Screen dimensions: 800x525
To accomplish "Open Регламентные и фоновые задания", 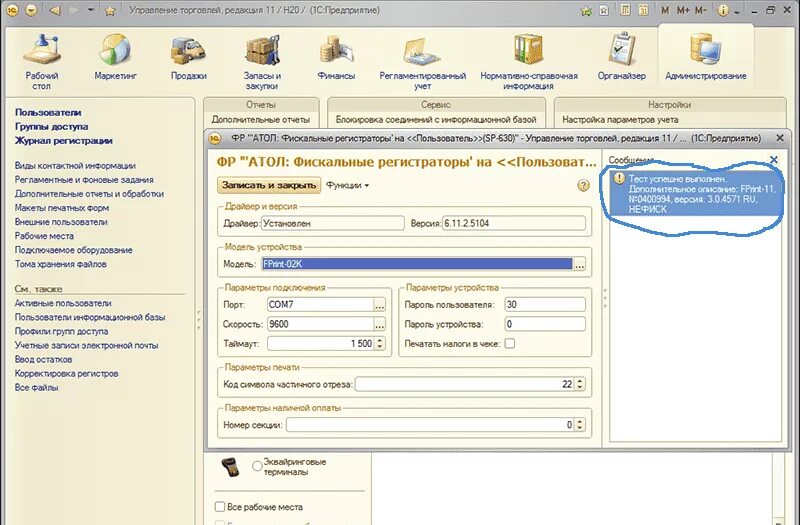I will (x=84, y=180).
